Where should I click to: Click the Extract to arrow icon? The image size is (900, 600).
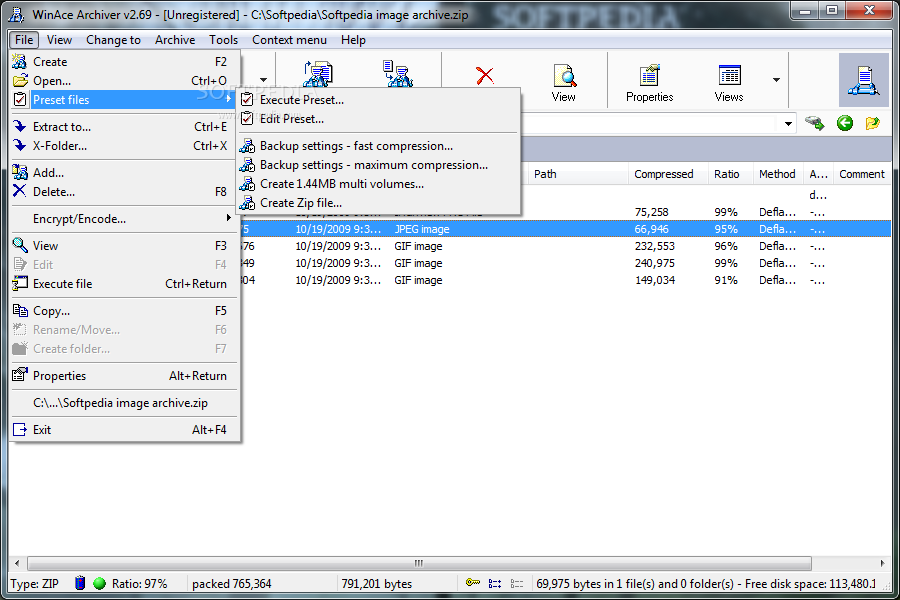pos(20,126)
